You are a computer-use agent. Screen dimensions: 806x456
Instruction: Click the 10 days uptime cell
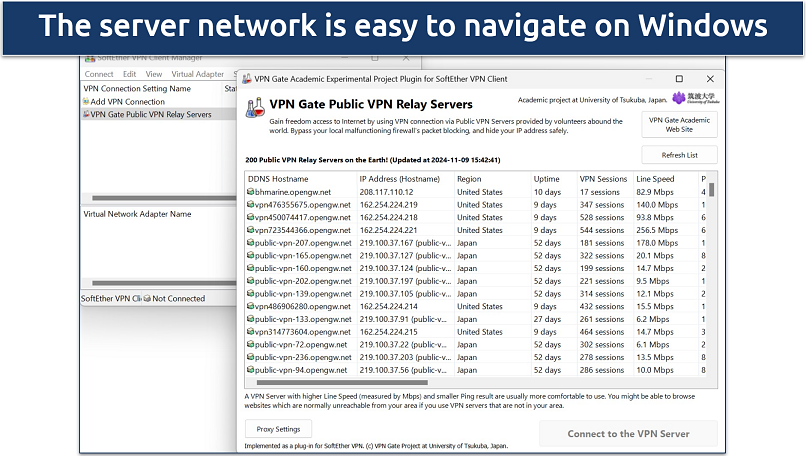tap(547, 192)
